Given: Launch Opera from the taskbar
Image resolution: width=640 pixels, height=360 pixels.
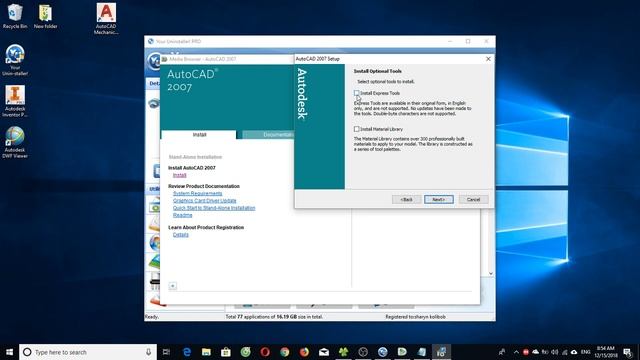Looking at the screenshot, I should pyautogui.click(x=265, y=352).
